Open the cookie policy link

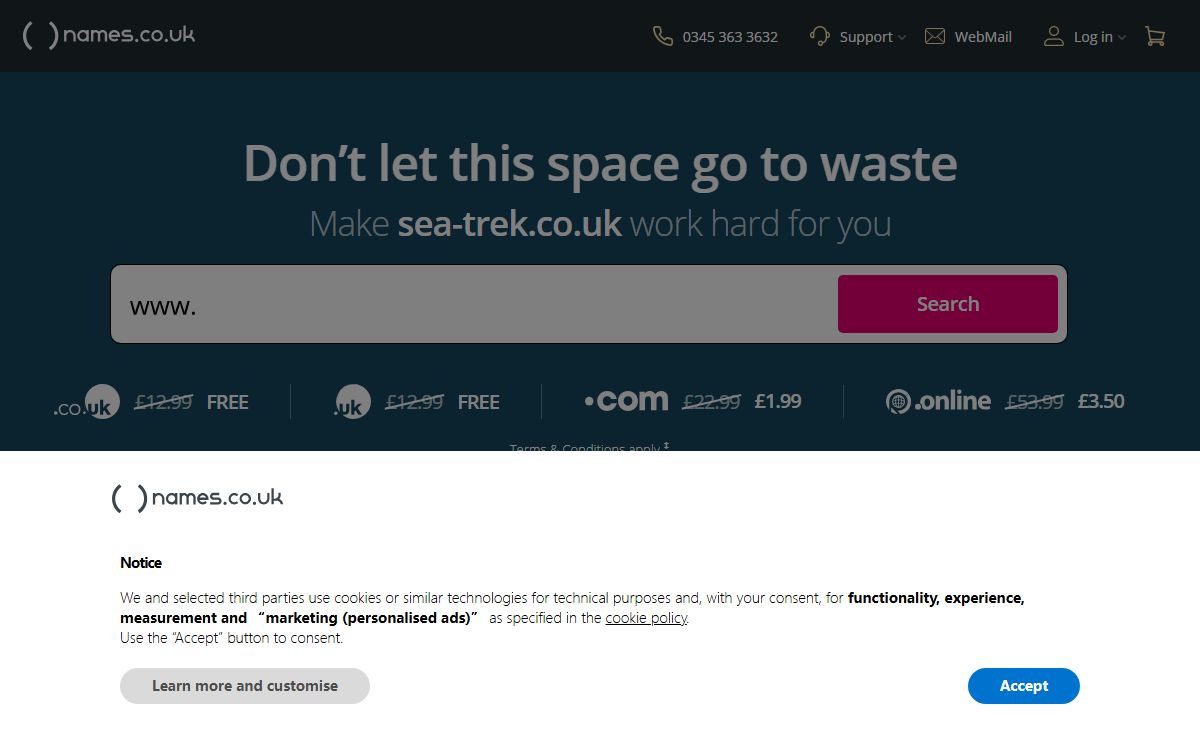pos(646,618)
